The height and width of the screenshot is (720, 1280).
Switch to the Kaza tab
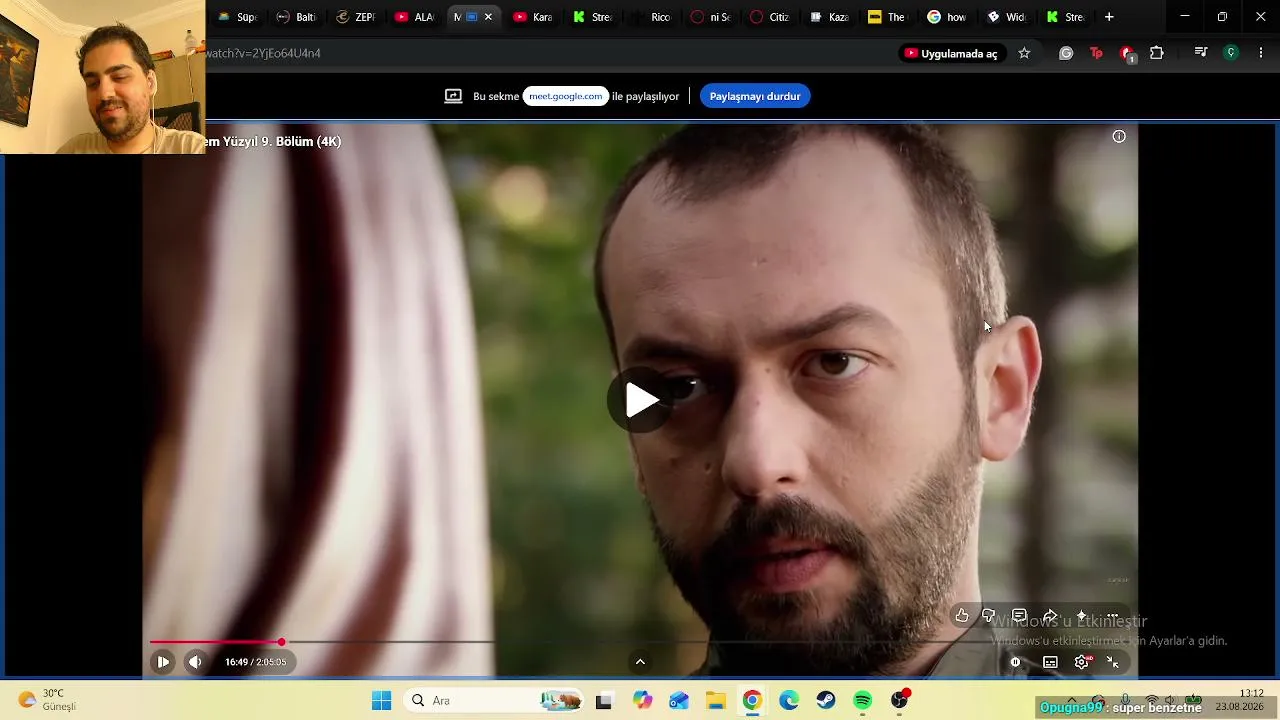click(x=830, y=17)
